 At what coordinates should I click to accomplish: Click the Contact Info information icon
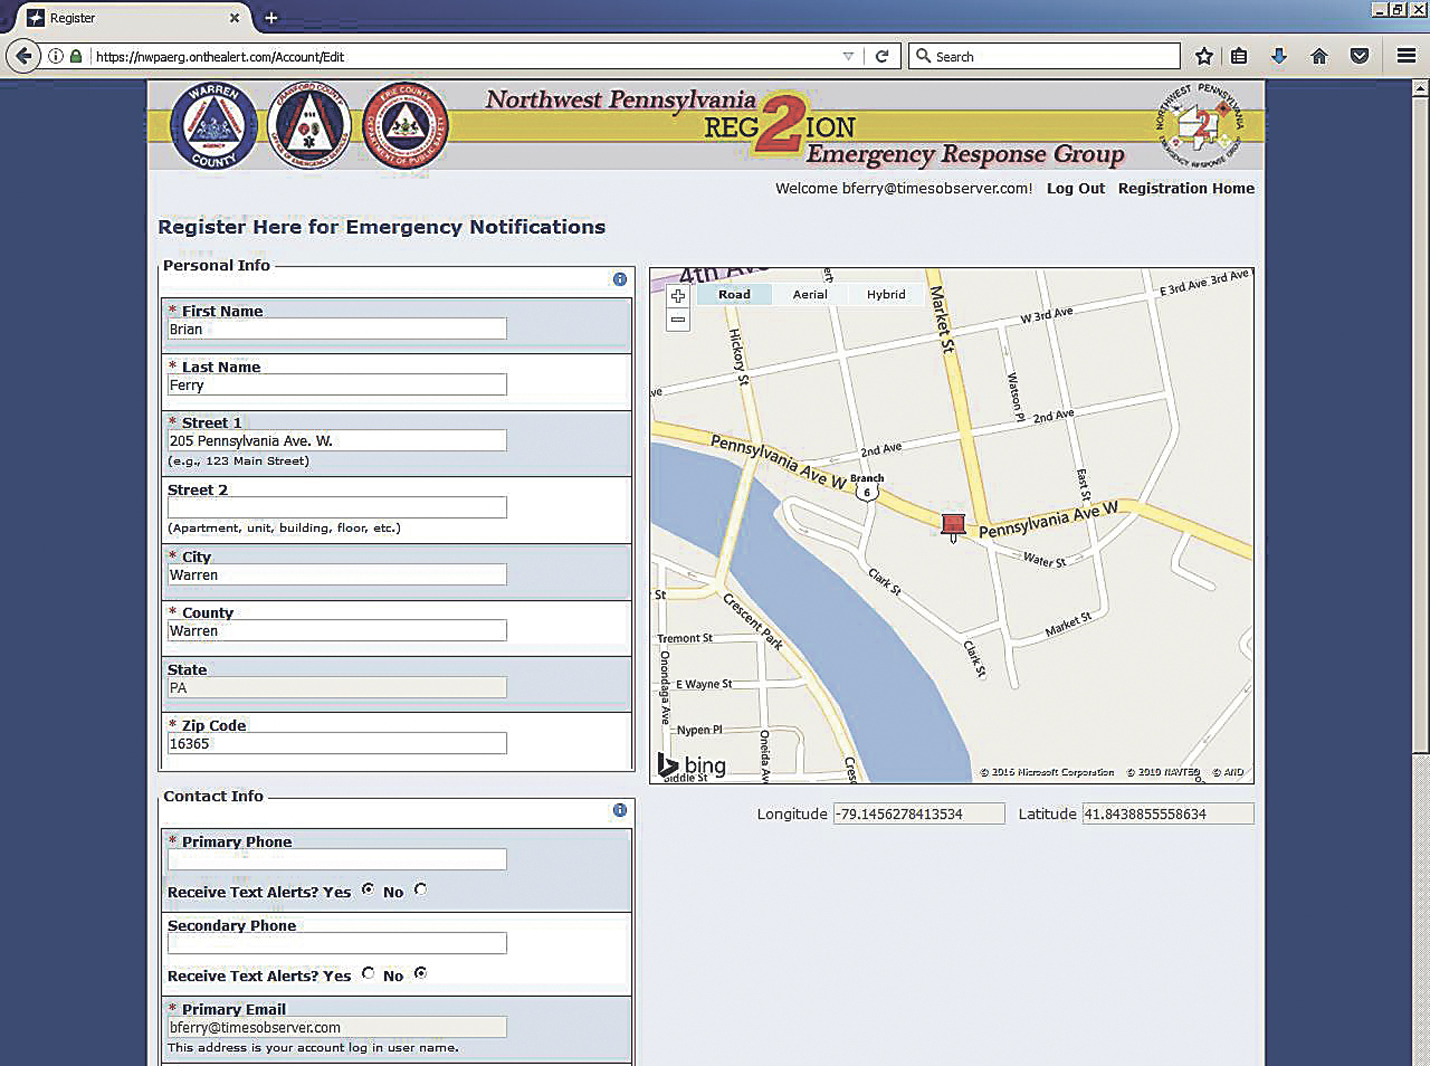pos(619,811)
